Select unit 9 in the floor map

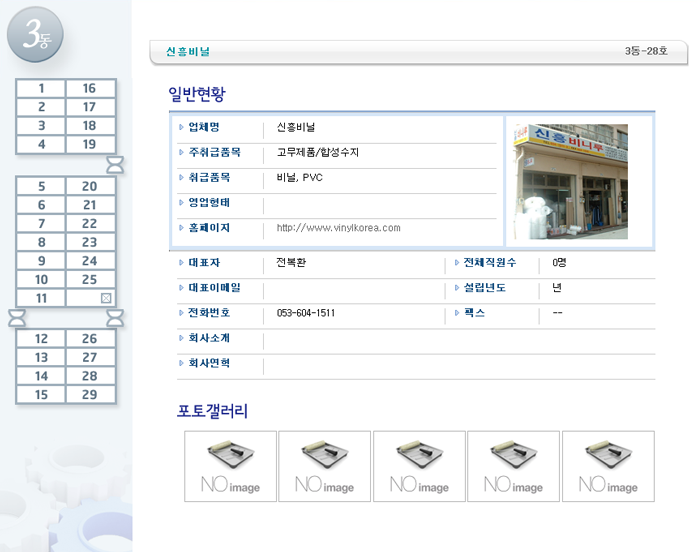click(41, 261)
